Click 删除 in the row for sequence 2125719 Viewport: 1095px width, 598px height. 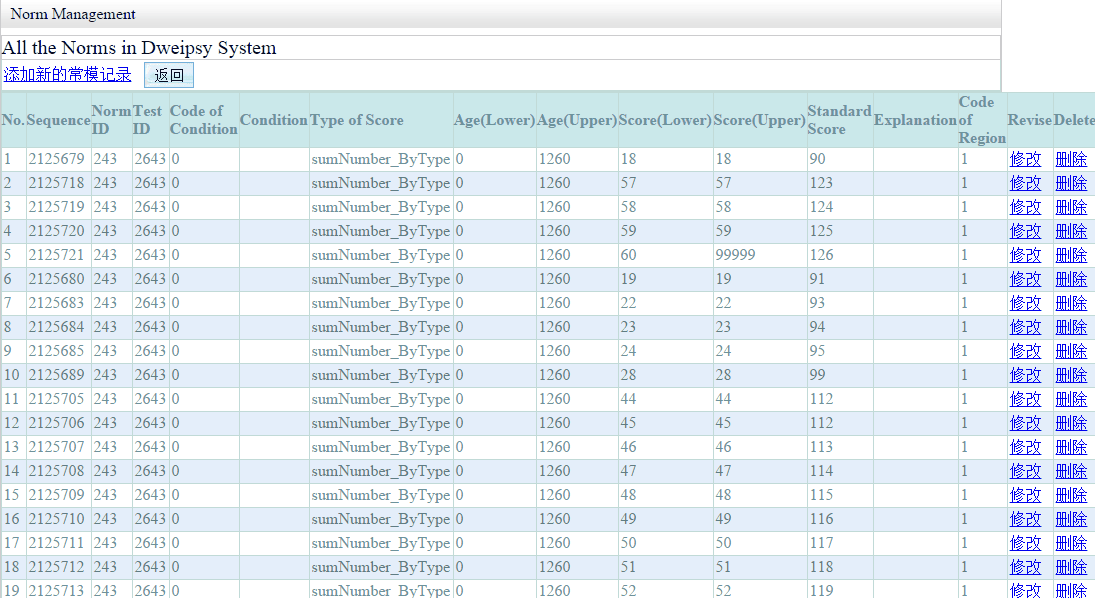click(1071, 207)
